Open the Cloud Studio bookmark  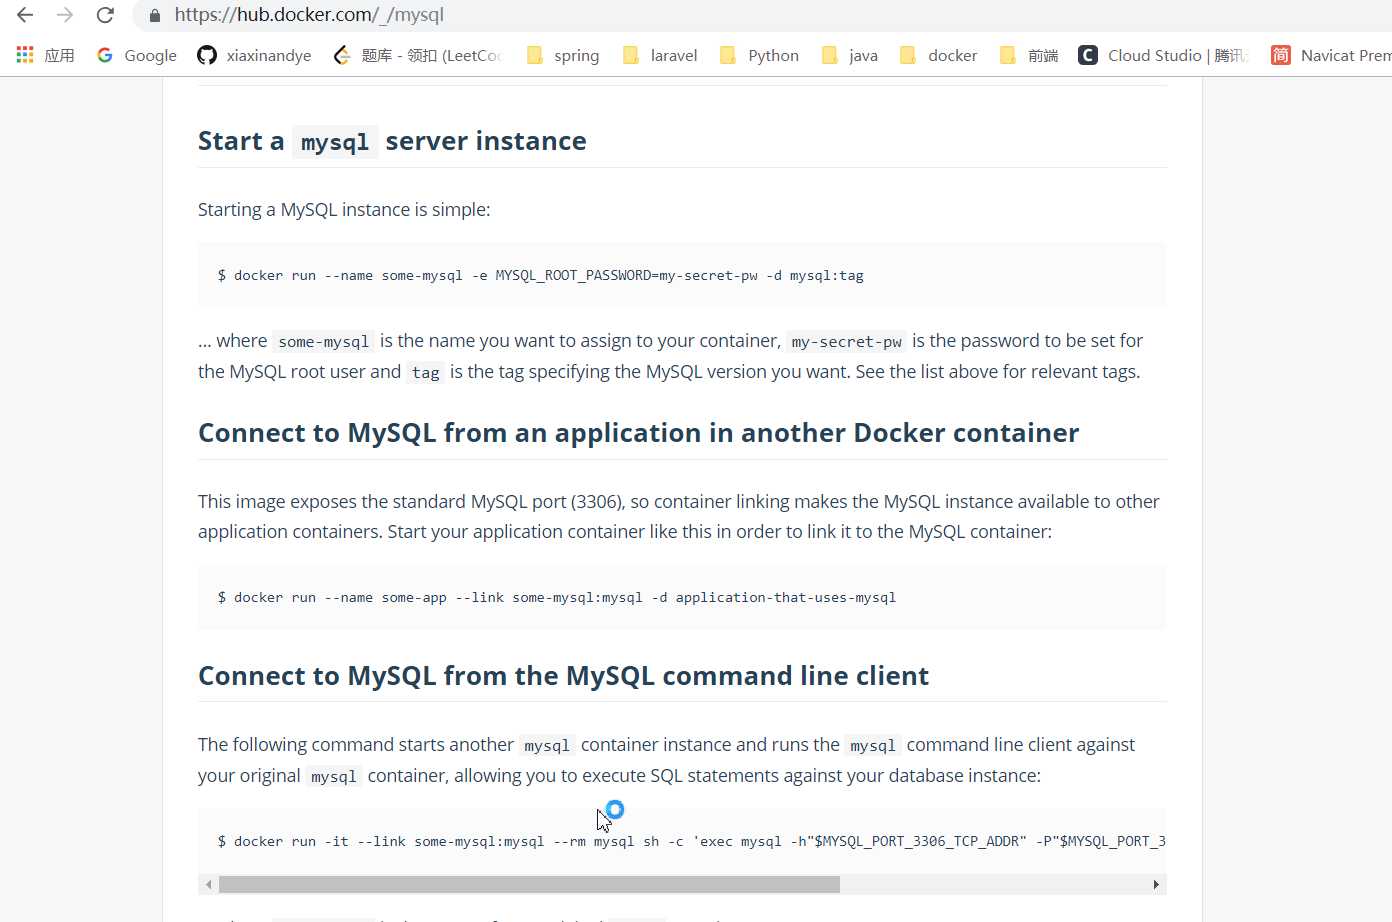(1163, 55)
